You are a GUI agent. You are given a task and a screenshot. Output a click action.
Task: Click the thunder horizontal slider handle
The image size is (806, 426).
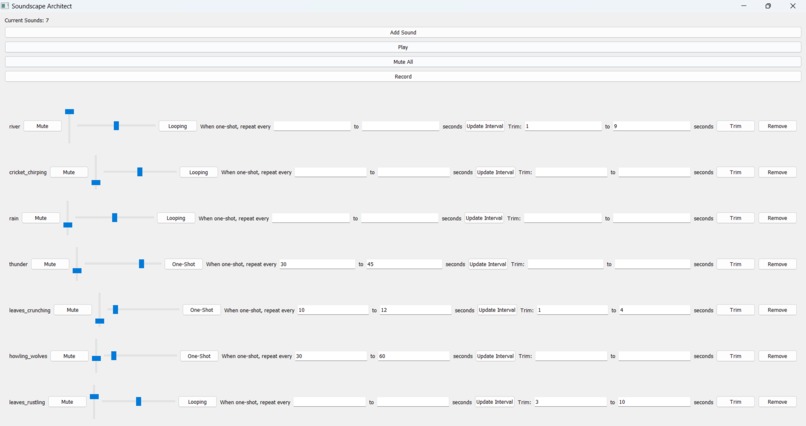coord(141,264)
